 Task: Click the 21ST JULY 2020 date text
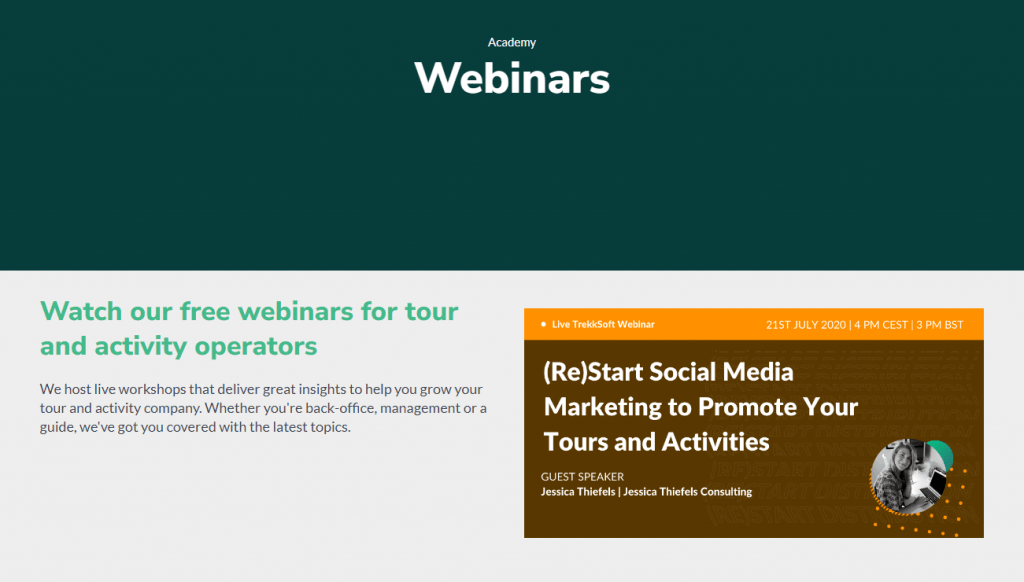pos(806,324)
